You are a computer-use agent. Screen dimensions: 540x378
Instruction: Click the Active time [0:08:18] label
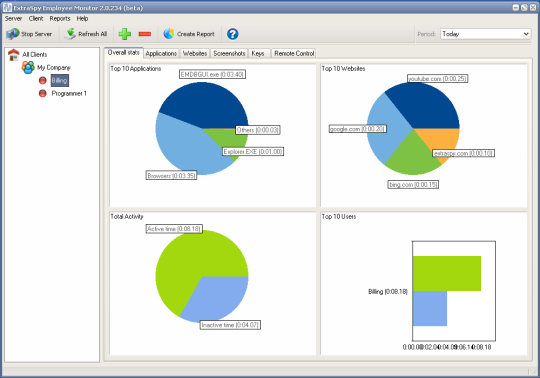(x=174, y=229)
